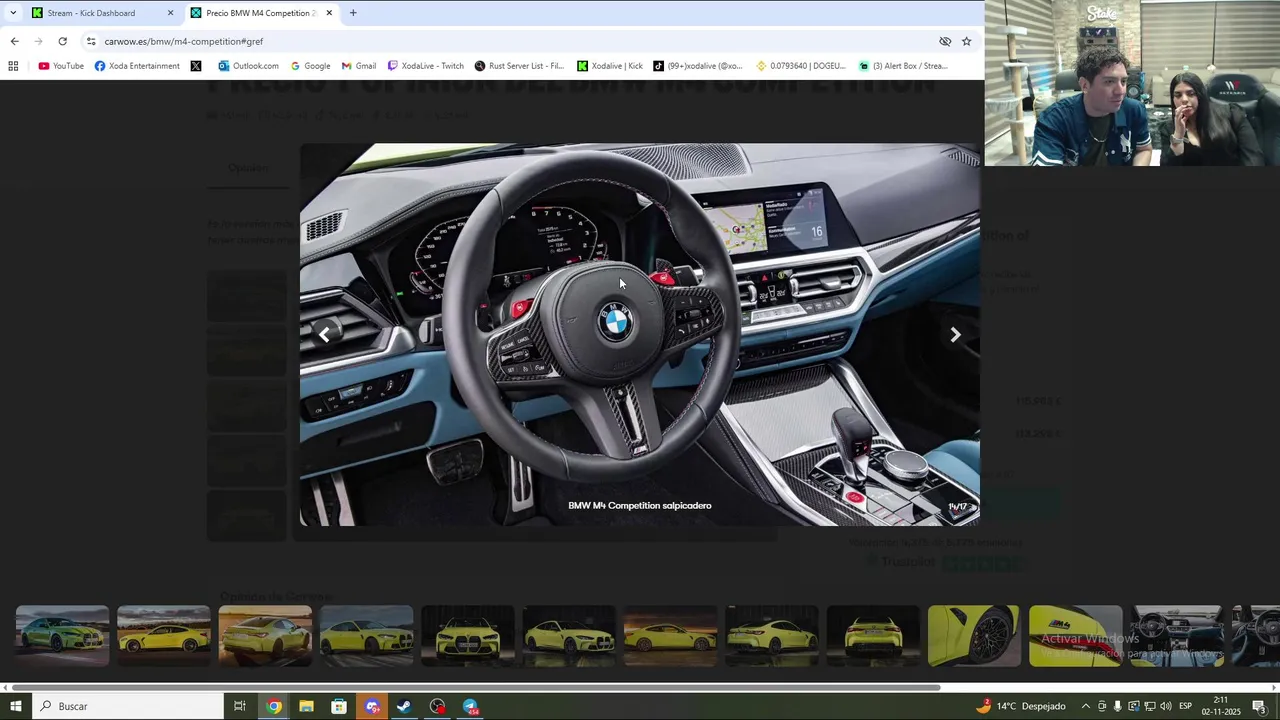1280x720 pixels.
Task: Open the Xodalive | Kick bookmark
Action: (610, 66)
